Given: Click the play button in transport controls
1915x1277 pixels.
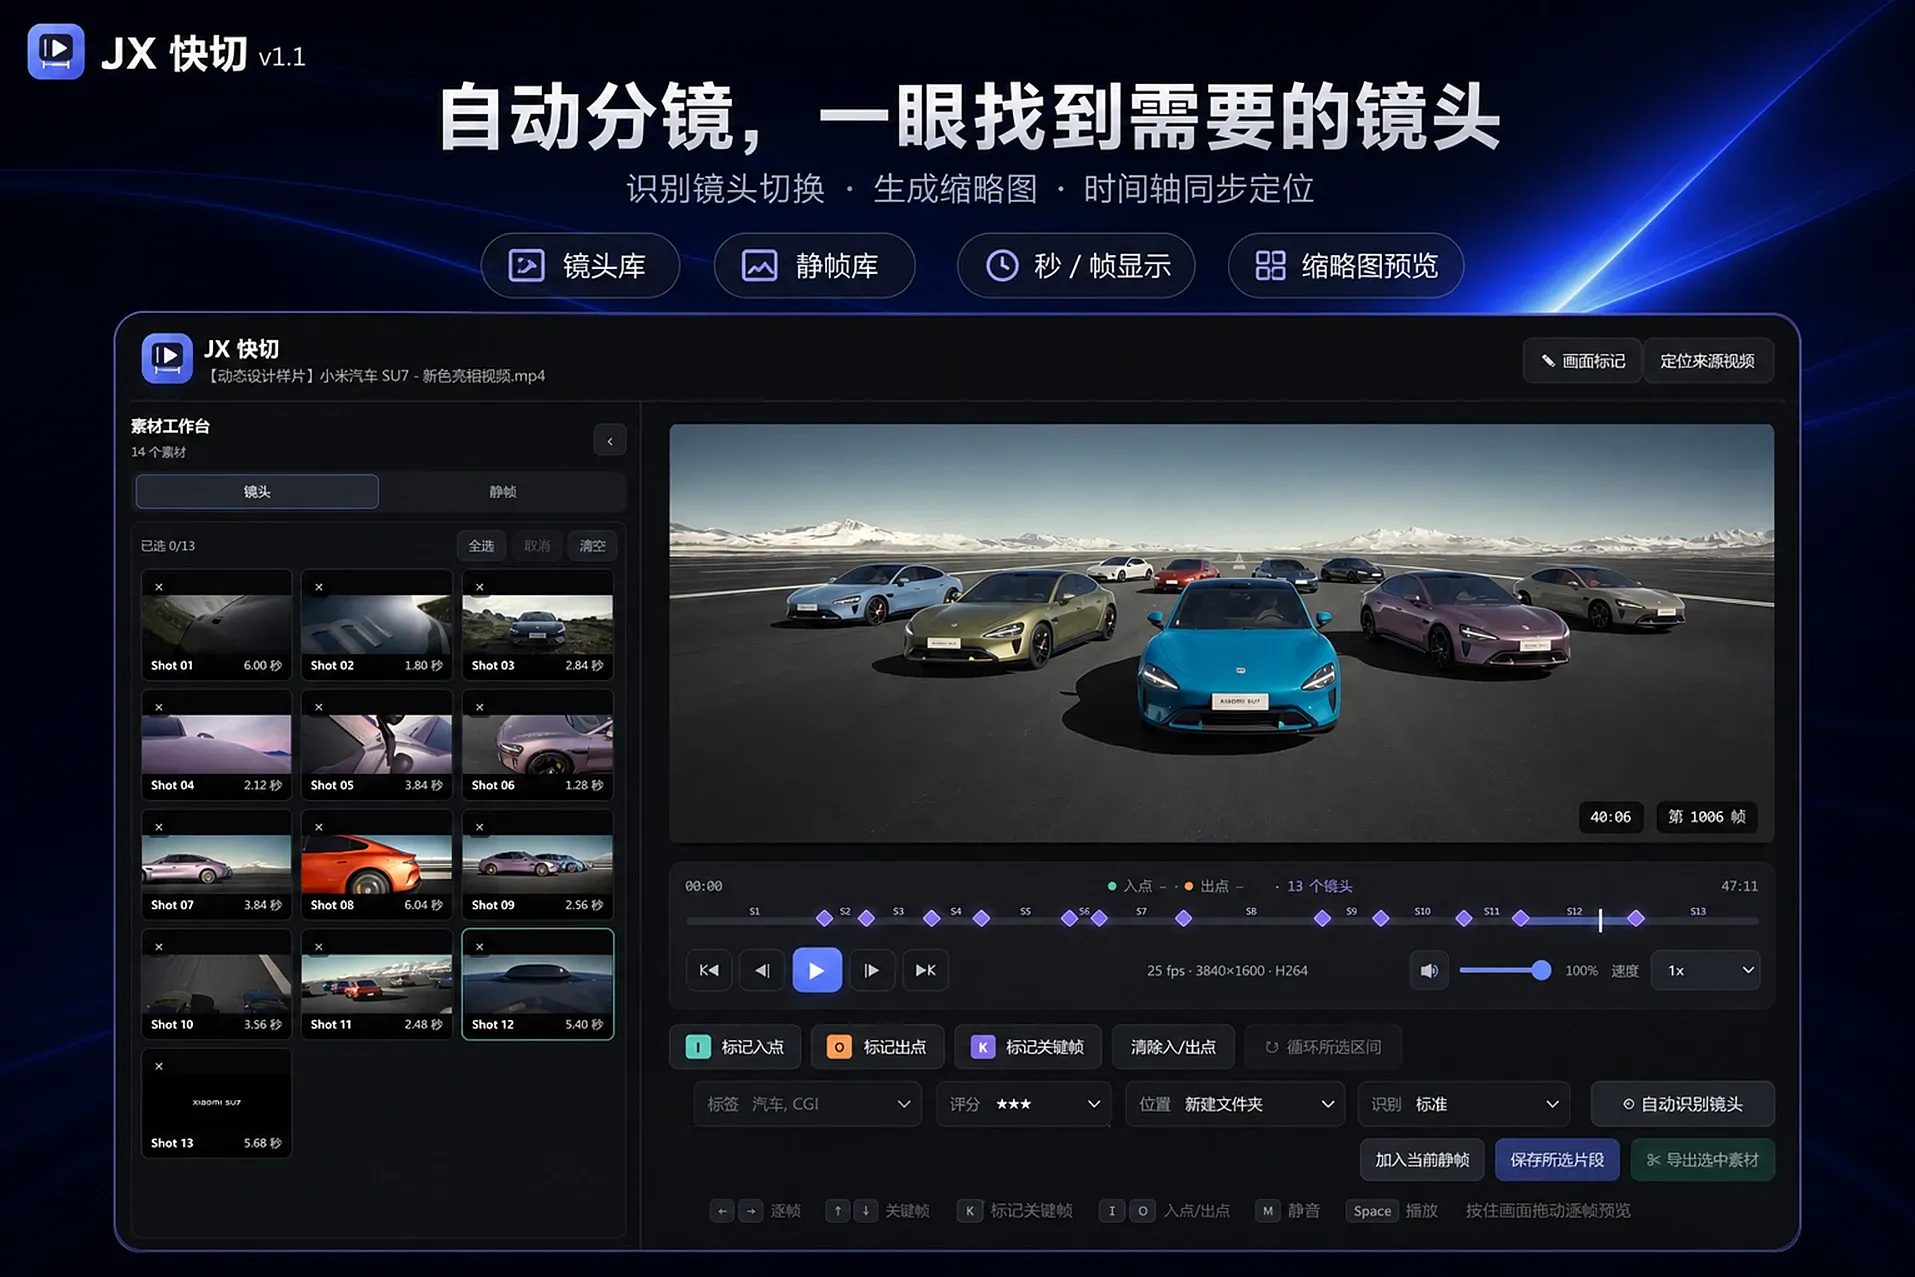Looking at the screenshot, I should (816, 970).
